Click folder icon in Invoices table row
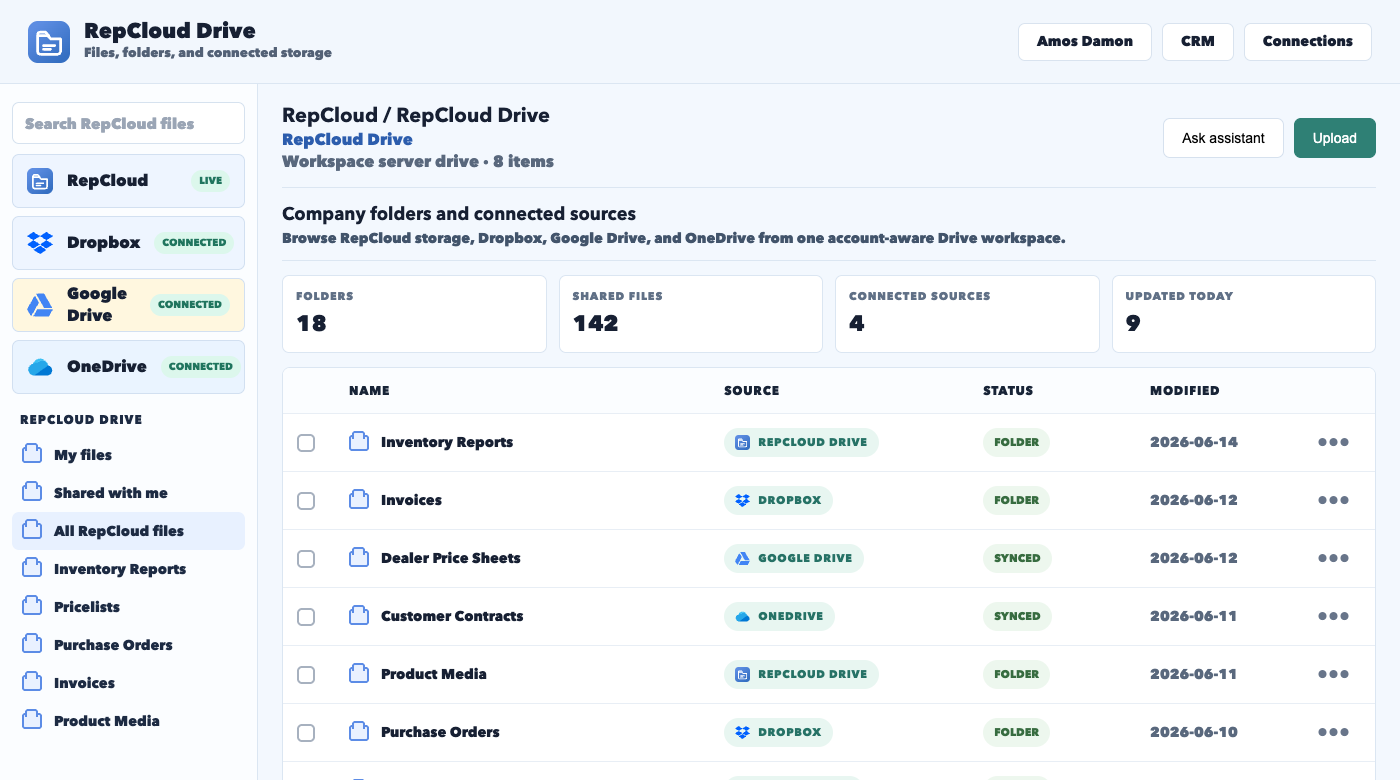Image resolution: width=1400 pixels, height=780 pixels. click(x=359, y=500)
